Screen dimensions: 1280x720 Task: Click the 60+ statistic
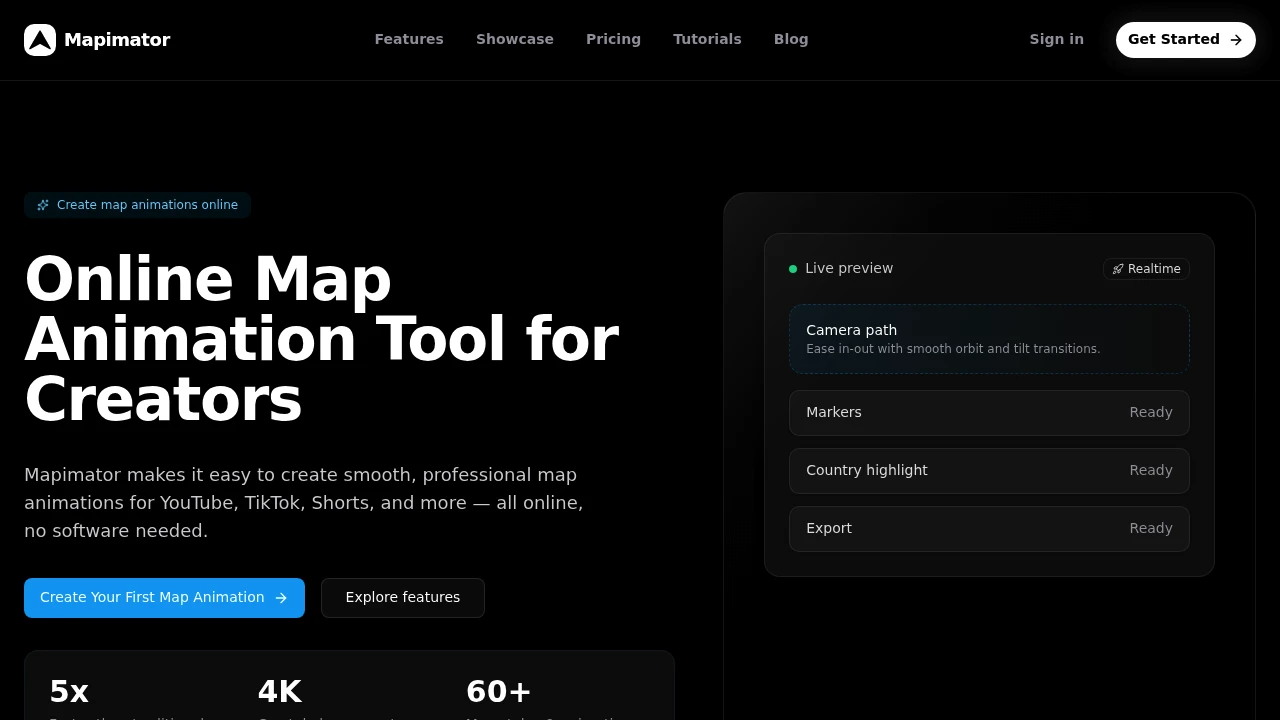(499, 692)
